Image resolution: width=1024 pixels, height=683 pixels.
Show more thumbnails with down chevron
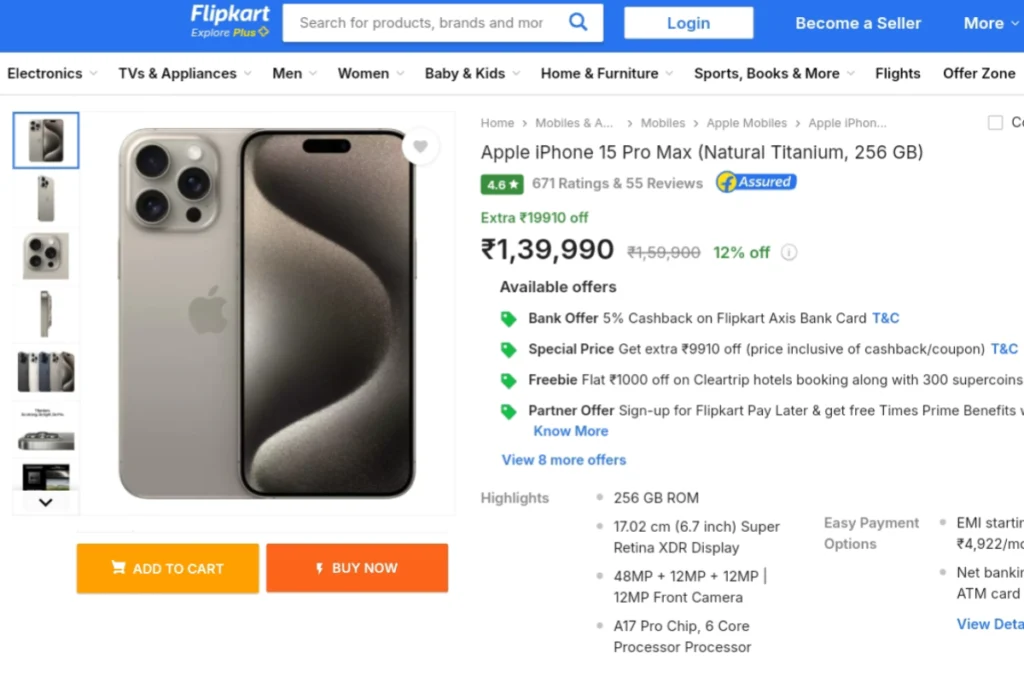click(x=46, y=502)
